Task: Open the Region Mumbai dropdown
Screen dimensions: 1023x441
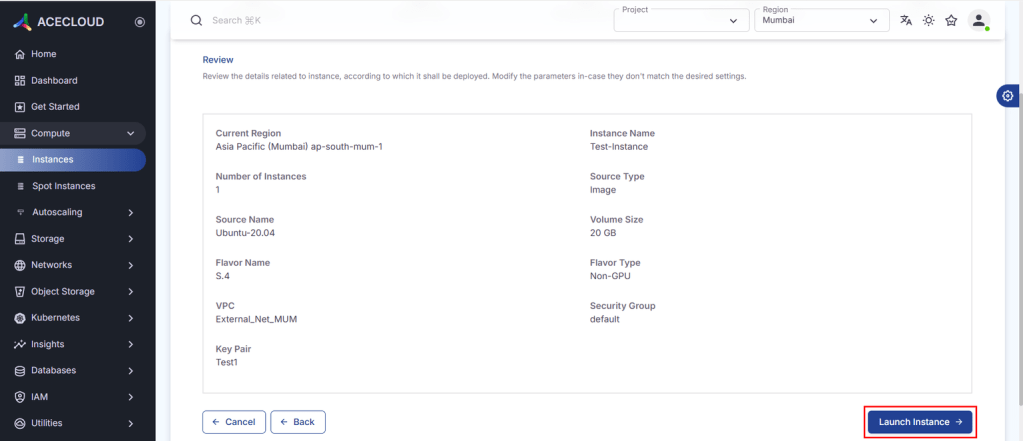Action: coord(821,20)
